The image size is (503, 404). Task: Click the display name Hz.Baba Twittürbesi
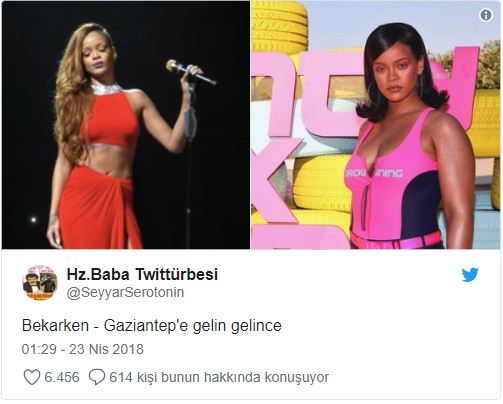click(x=142, y=274)
